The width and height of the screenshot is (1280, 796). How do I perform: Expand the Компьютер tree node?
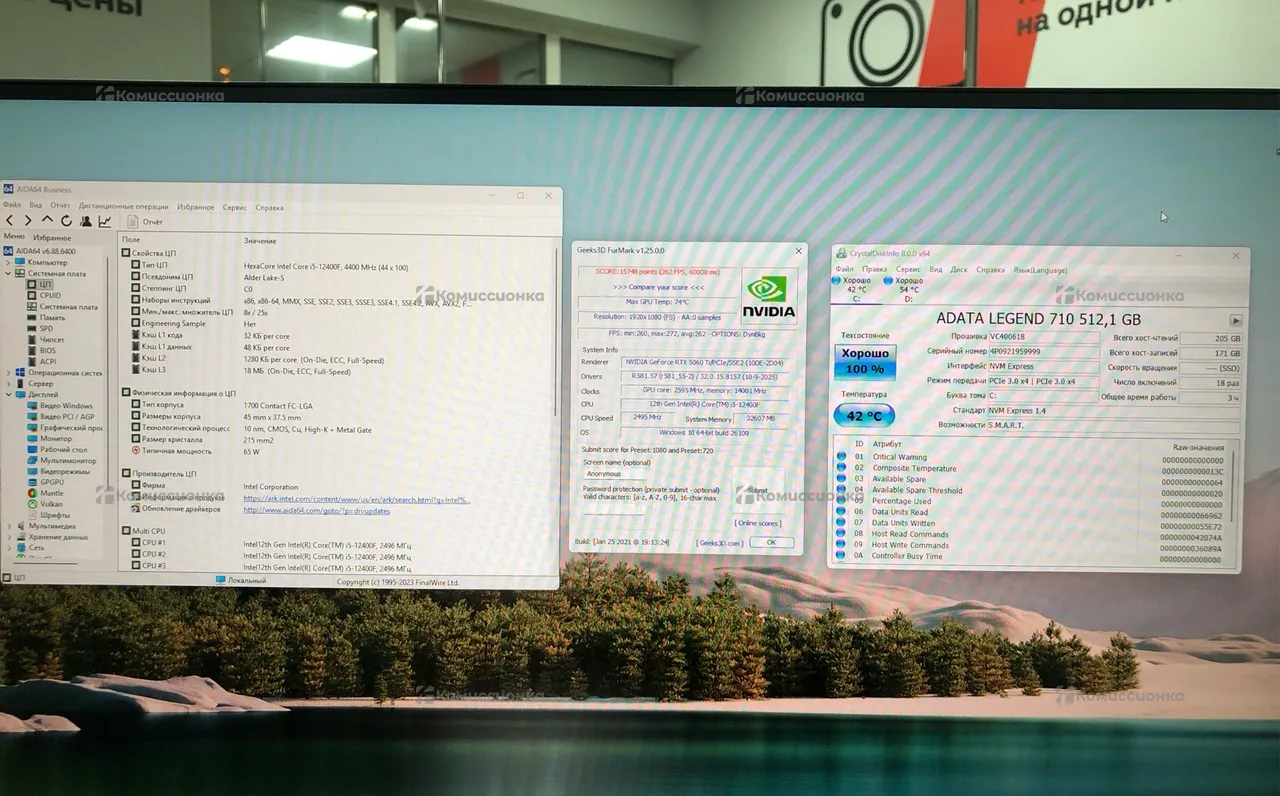pos(8,262)
